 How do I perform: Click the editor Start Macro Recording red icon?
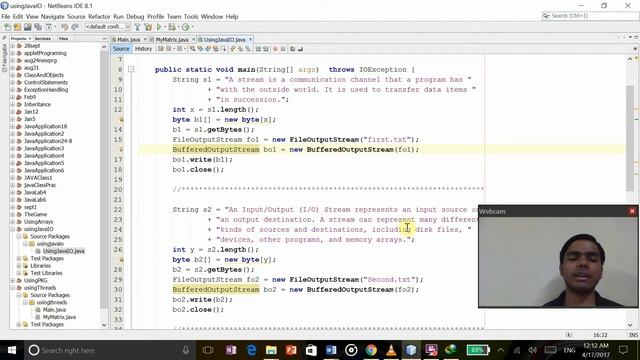click(275, 49)
